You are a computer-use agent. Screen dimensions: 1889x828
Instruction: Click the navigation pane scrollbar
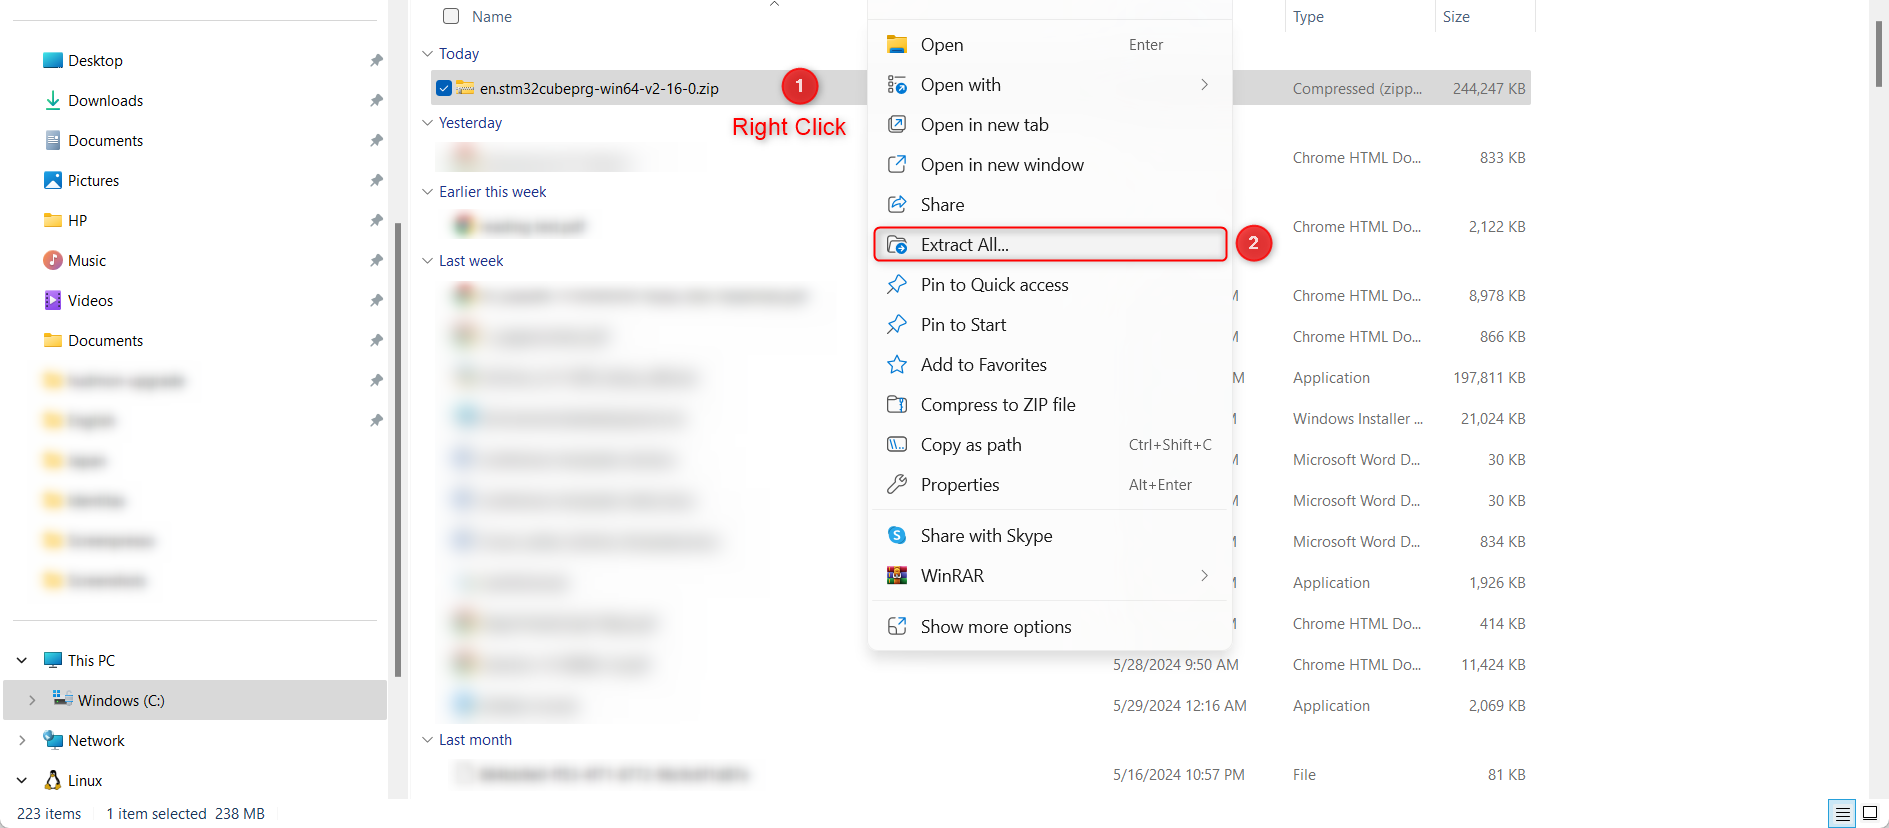pyautogui.click(x=398, y=450)
